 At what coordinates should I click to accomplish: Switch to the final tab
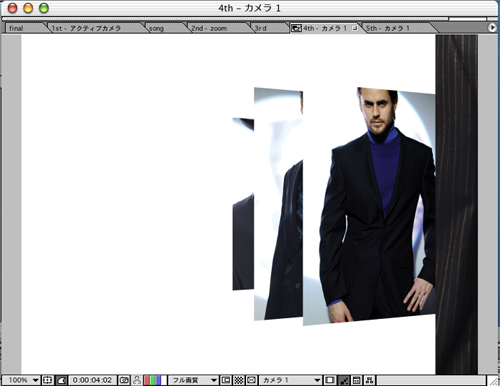point(16,28)
